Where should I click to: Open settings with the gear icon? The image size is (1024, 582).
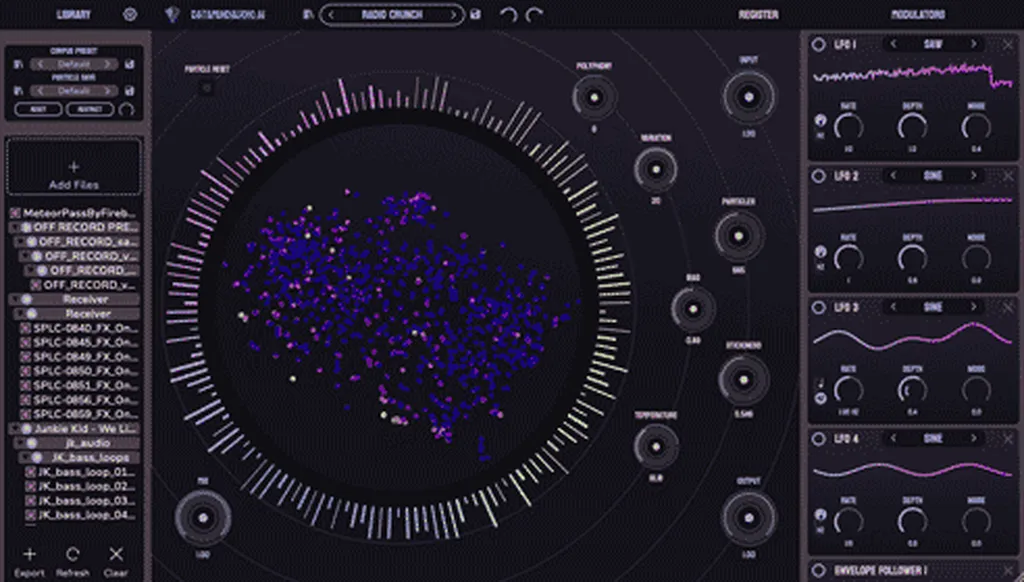tap(130, 15)
